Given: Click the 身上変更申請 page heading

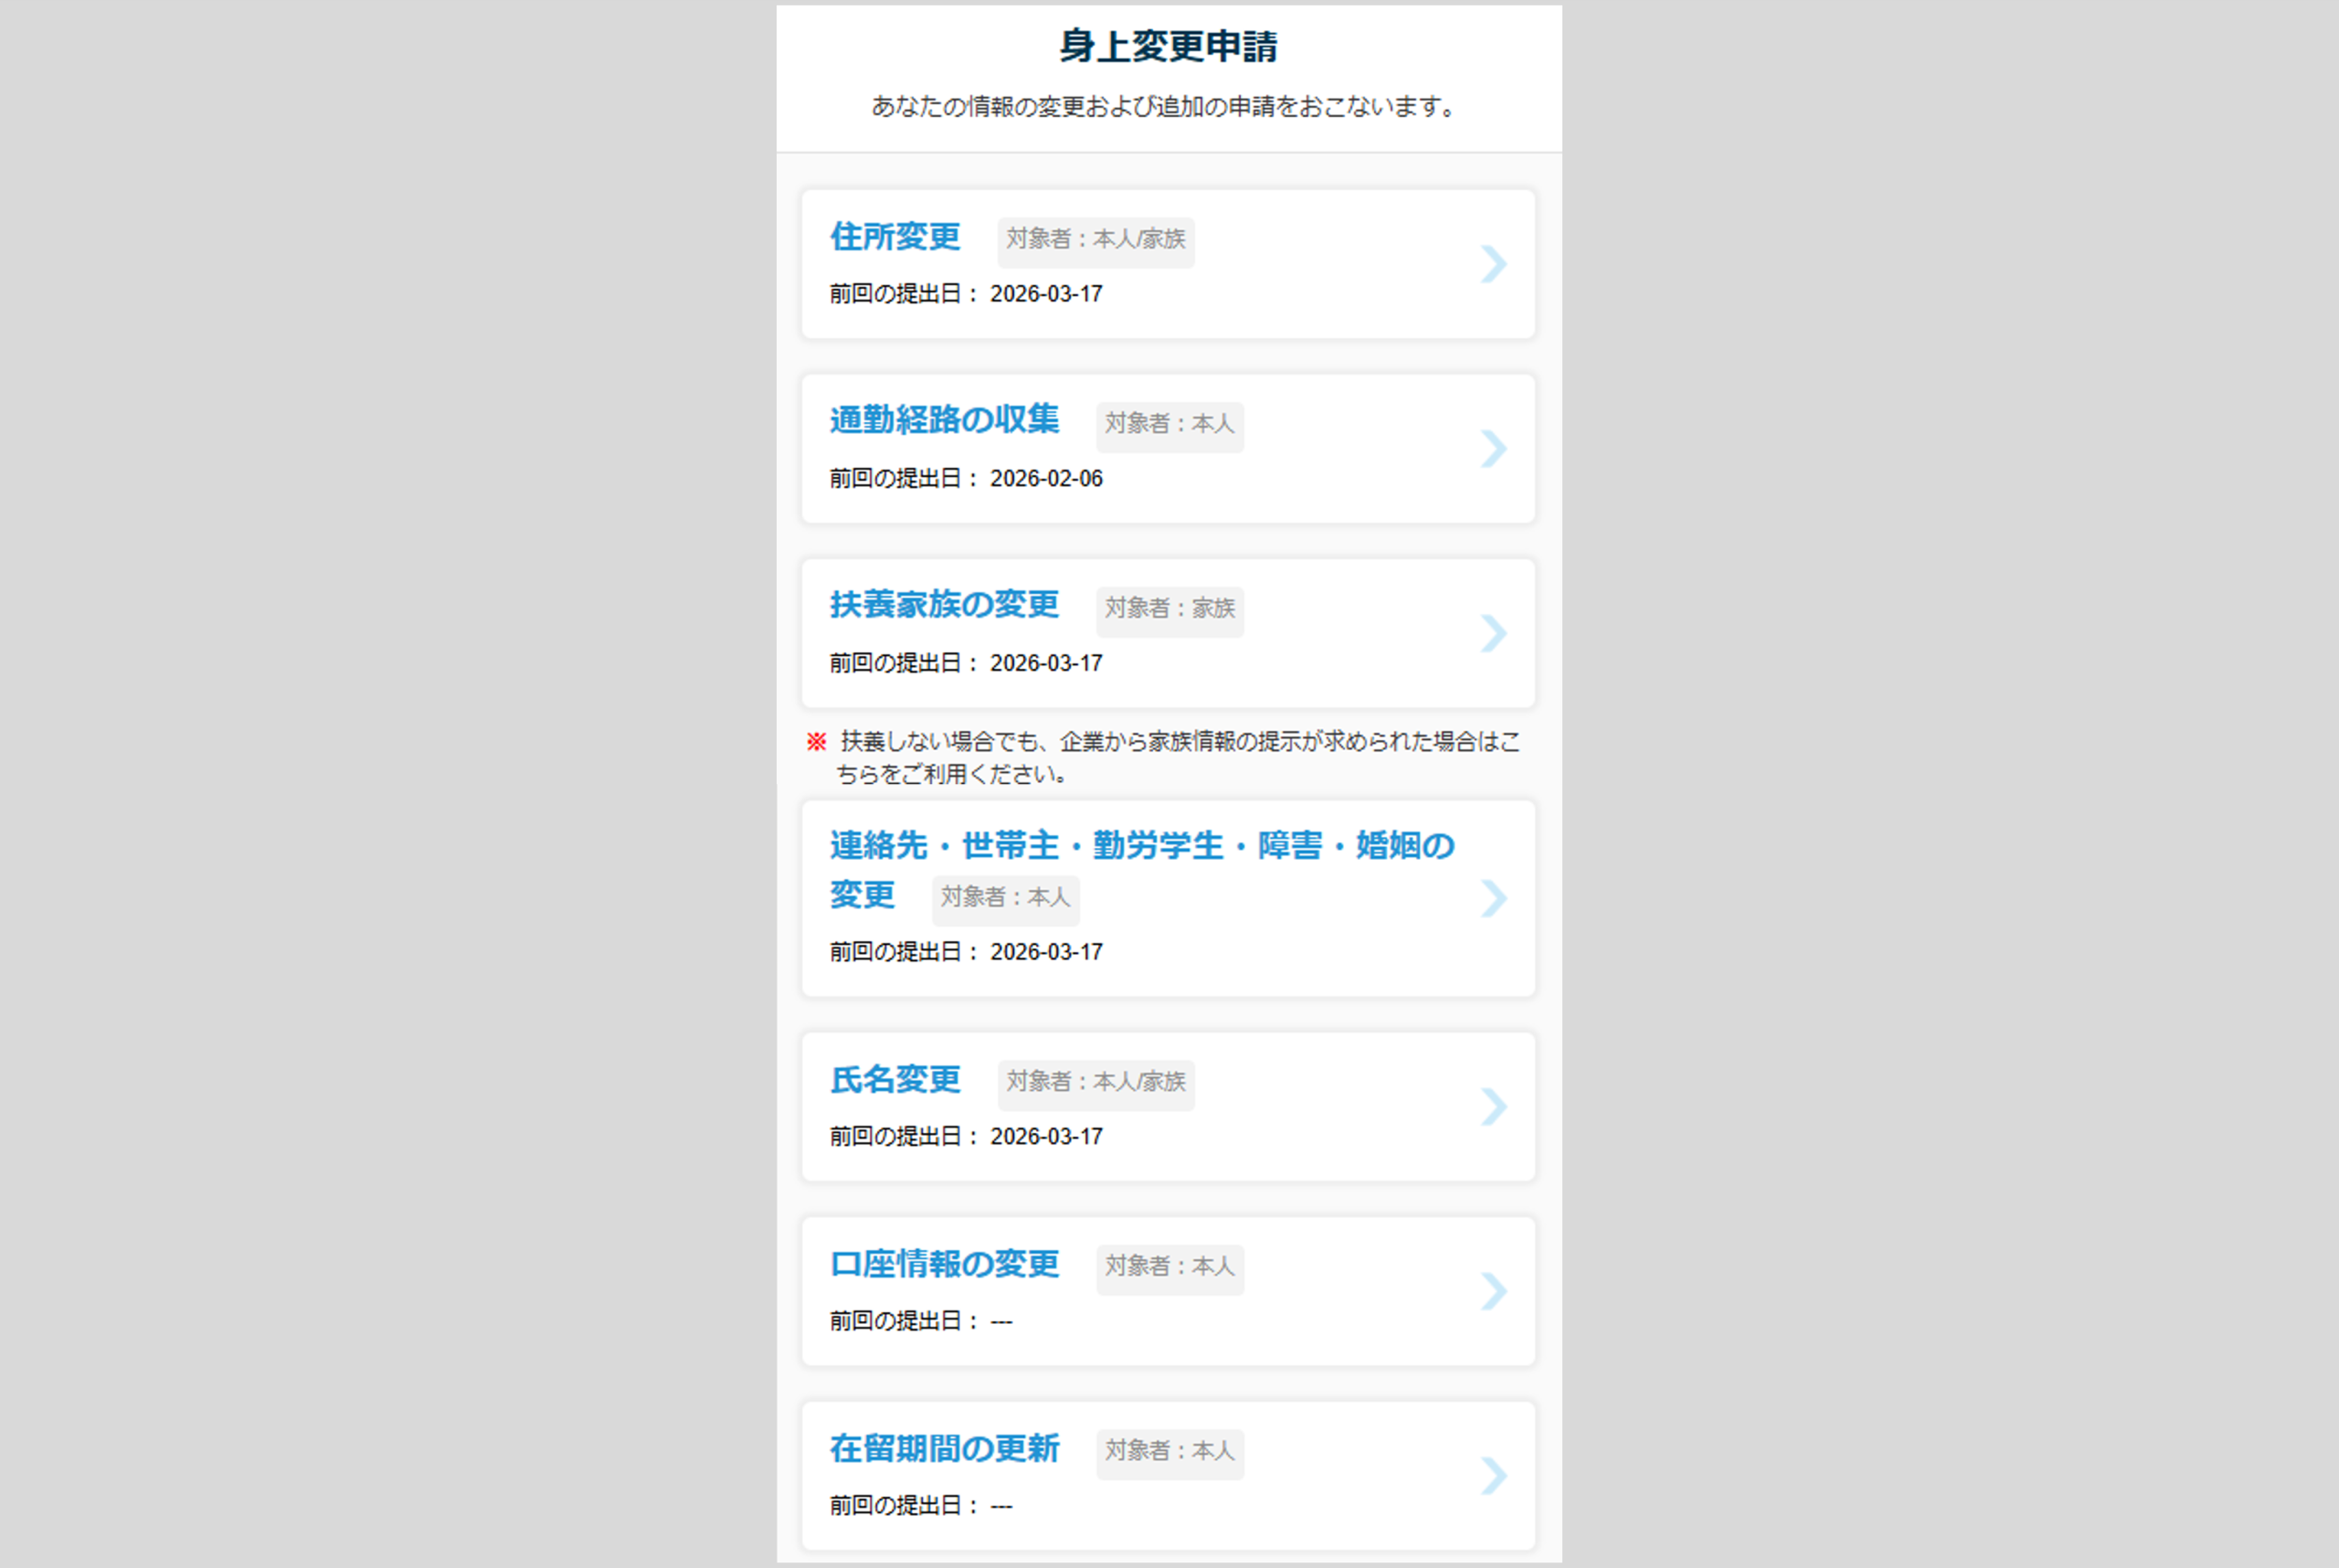Looking at the screenshot, I should coord(1168,46).
